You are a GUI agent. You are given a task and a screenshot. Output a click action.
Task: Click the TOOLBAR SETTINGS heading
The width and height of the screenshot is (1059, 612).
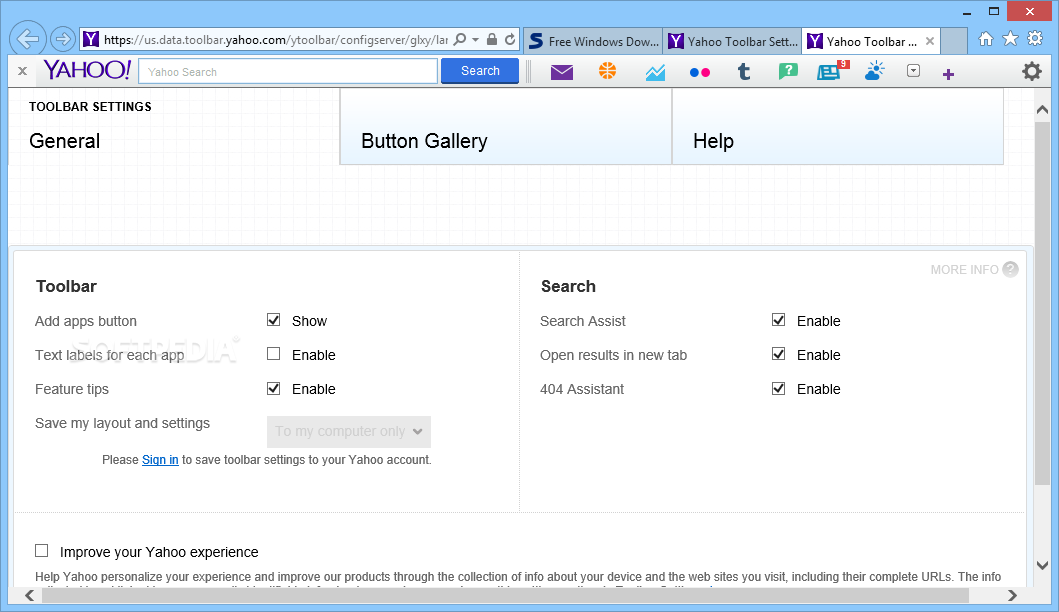click(91, 107)
